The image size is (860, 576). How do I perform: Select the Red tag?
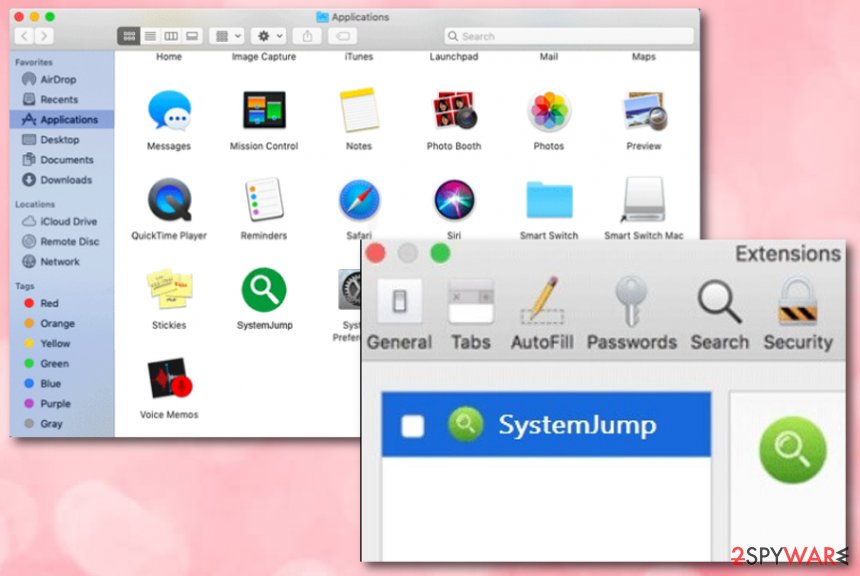click(61, 303)
